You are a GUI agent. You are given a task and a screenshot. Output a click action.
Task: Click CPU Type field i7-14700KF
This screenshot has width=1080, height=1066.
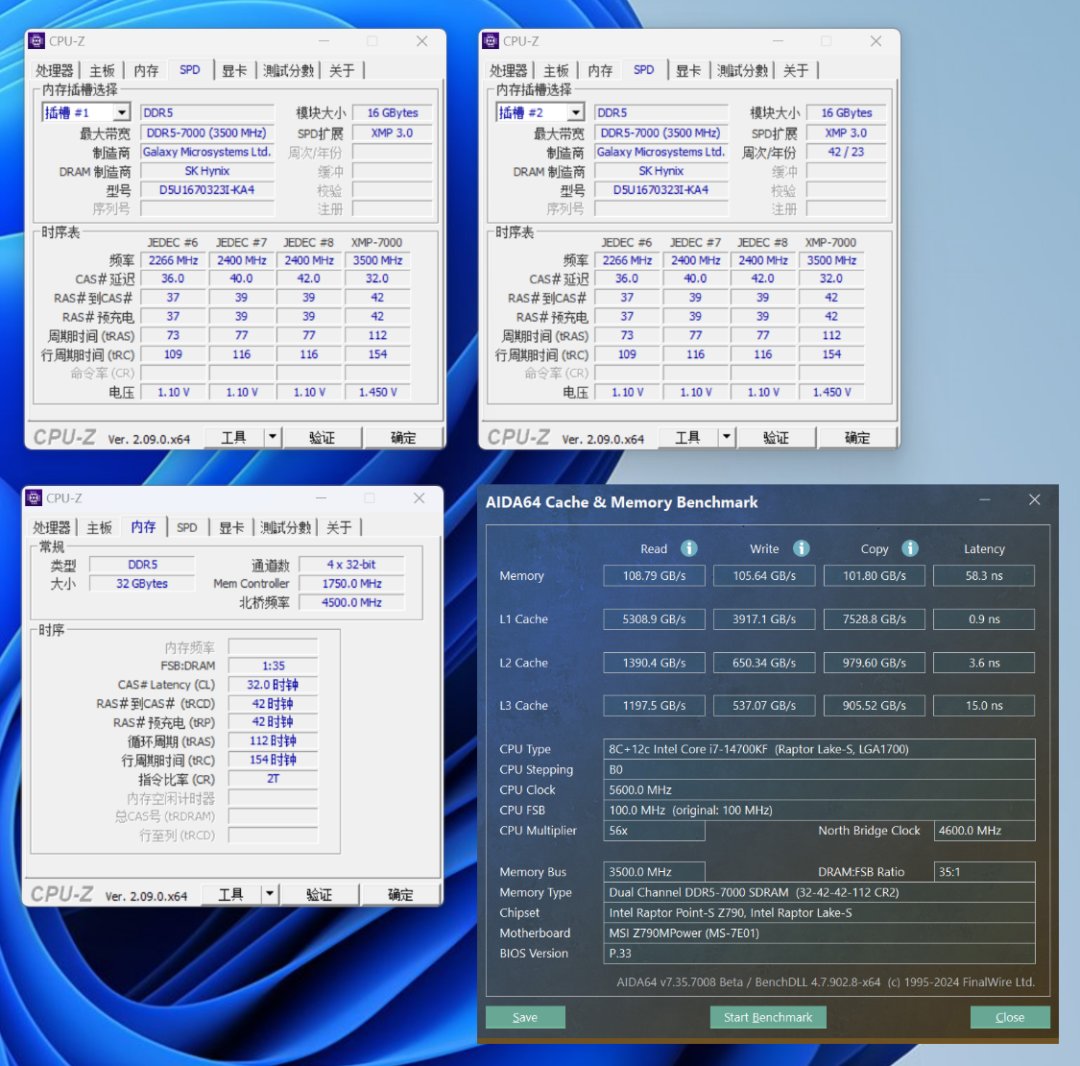[x=820, y=749]
